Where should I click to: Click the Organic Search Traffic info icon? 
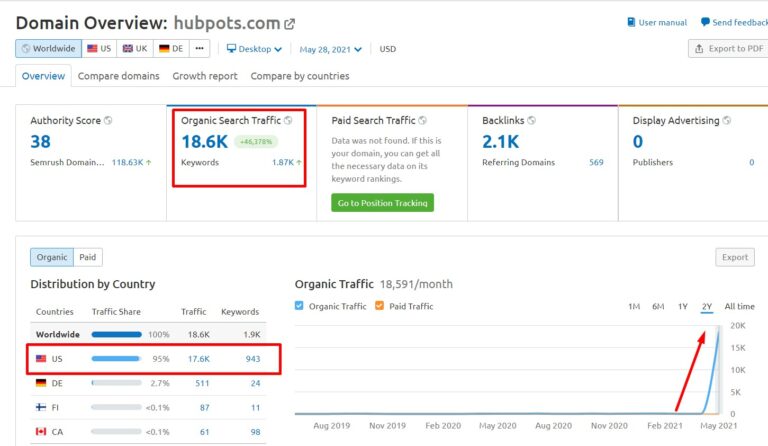coord(288,121)
